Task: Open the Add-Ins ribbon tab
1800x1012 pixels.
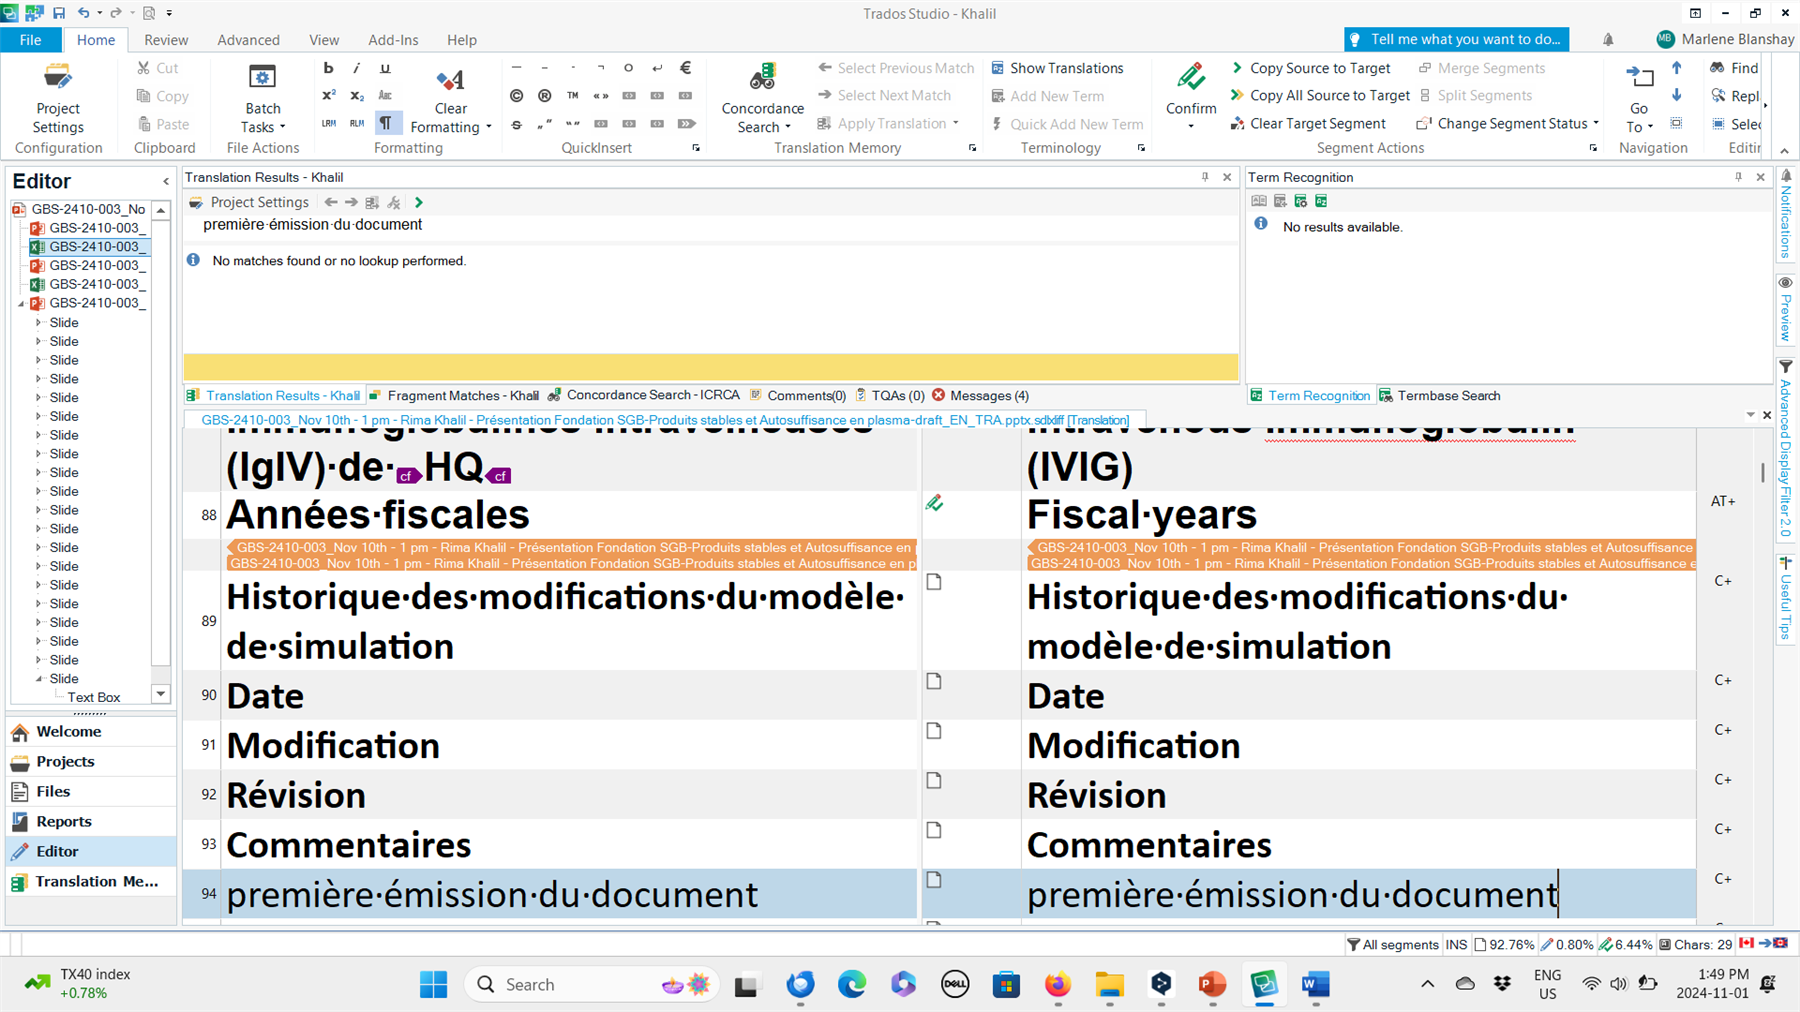Action: pyautogui.click(x=393, y=40)
